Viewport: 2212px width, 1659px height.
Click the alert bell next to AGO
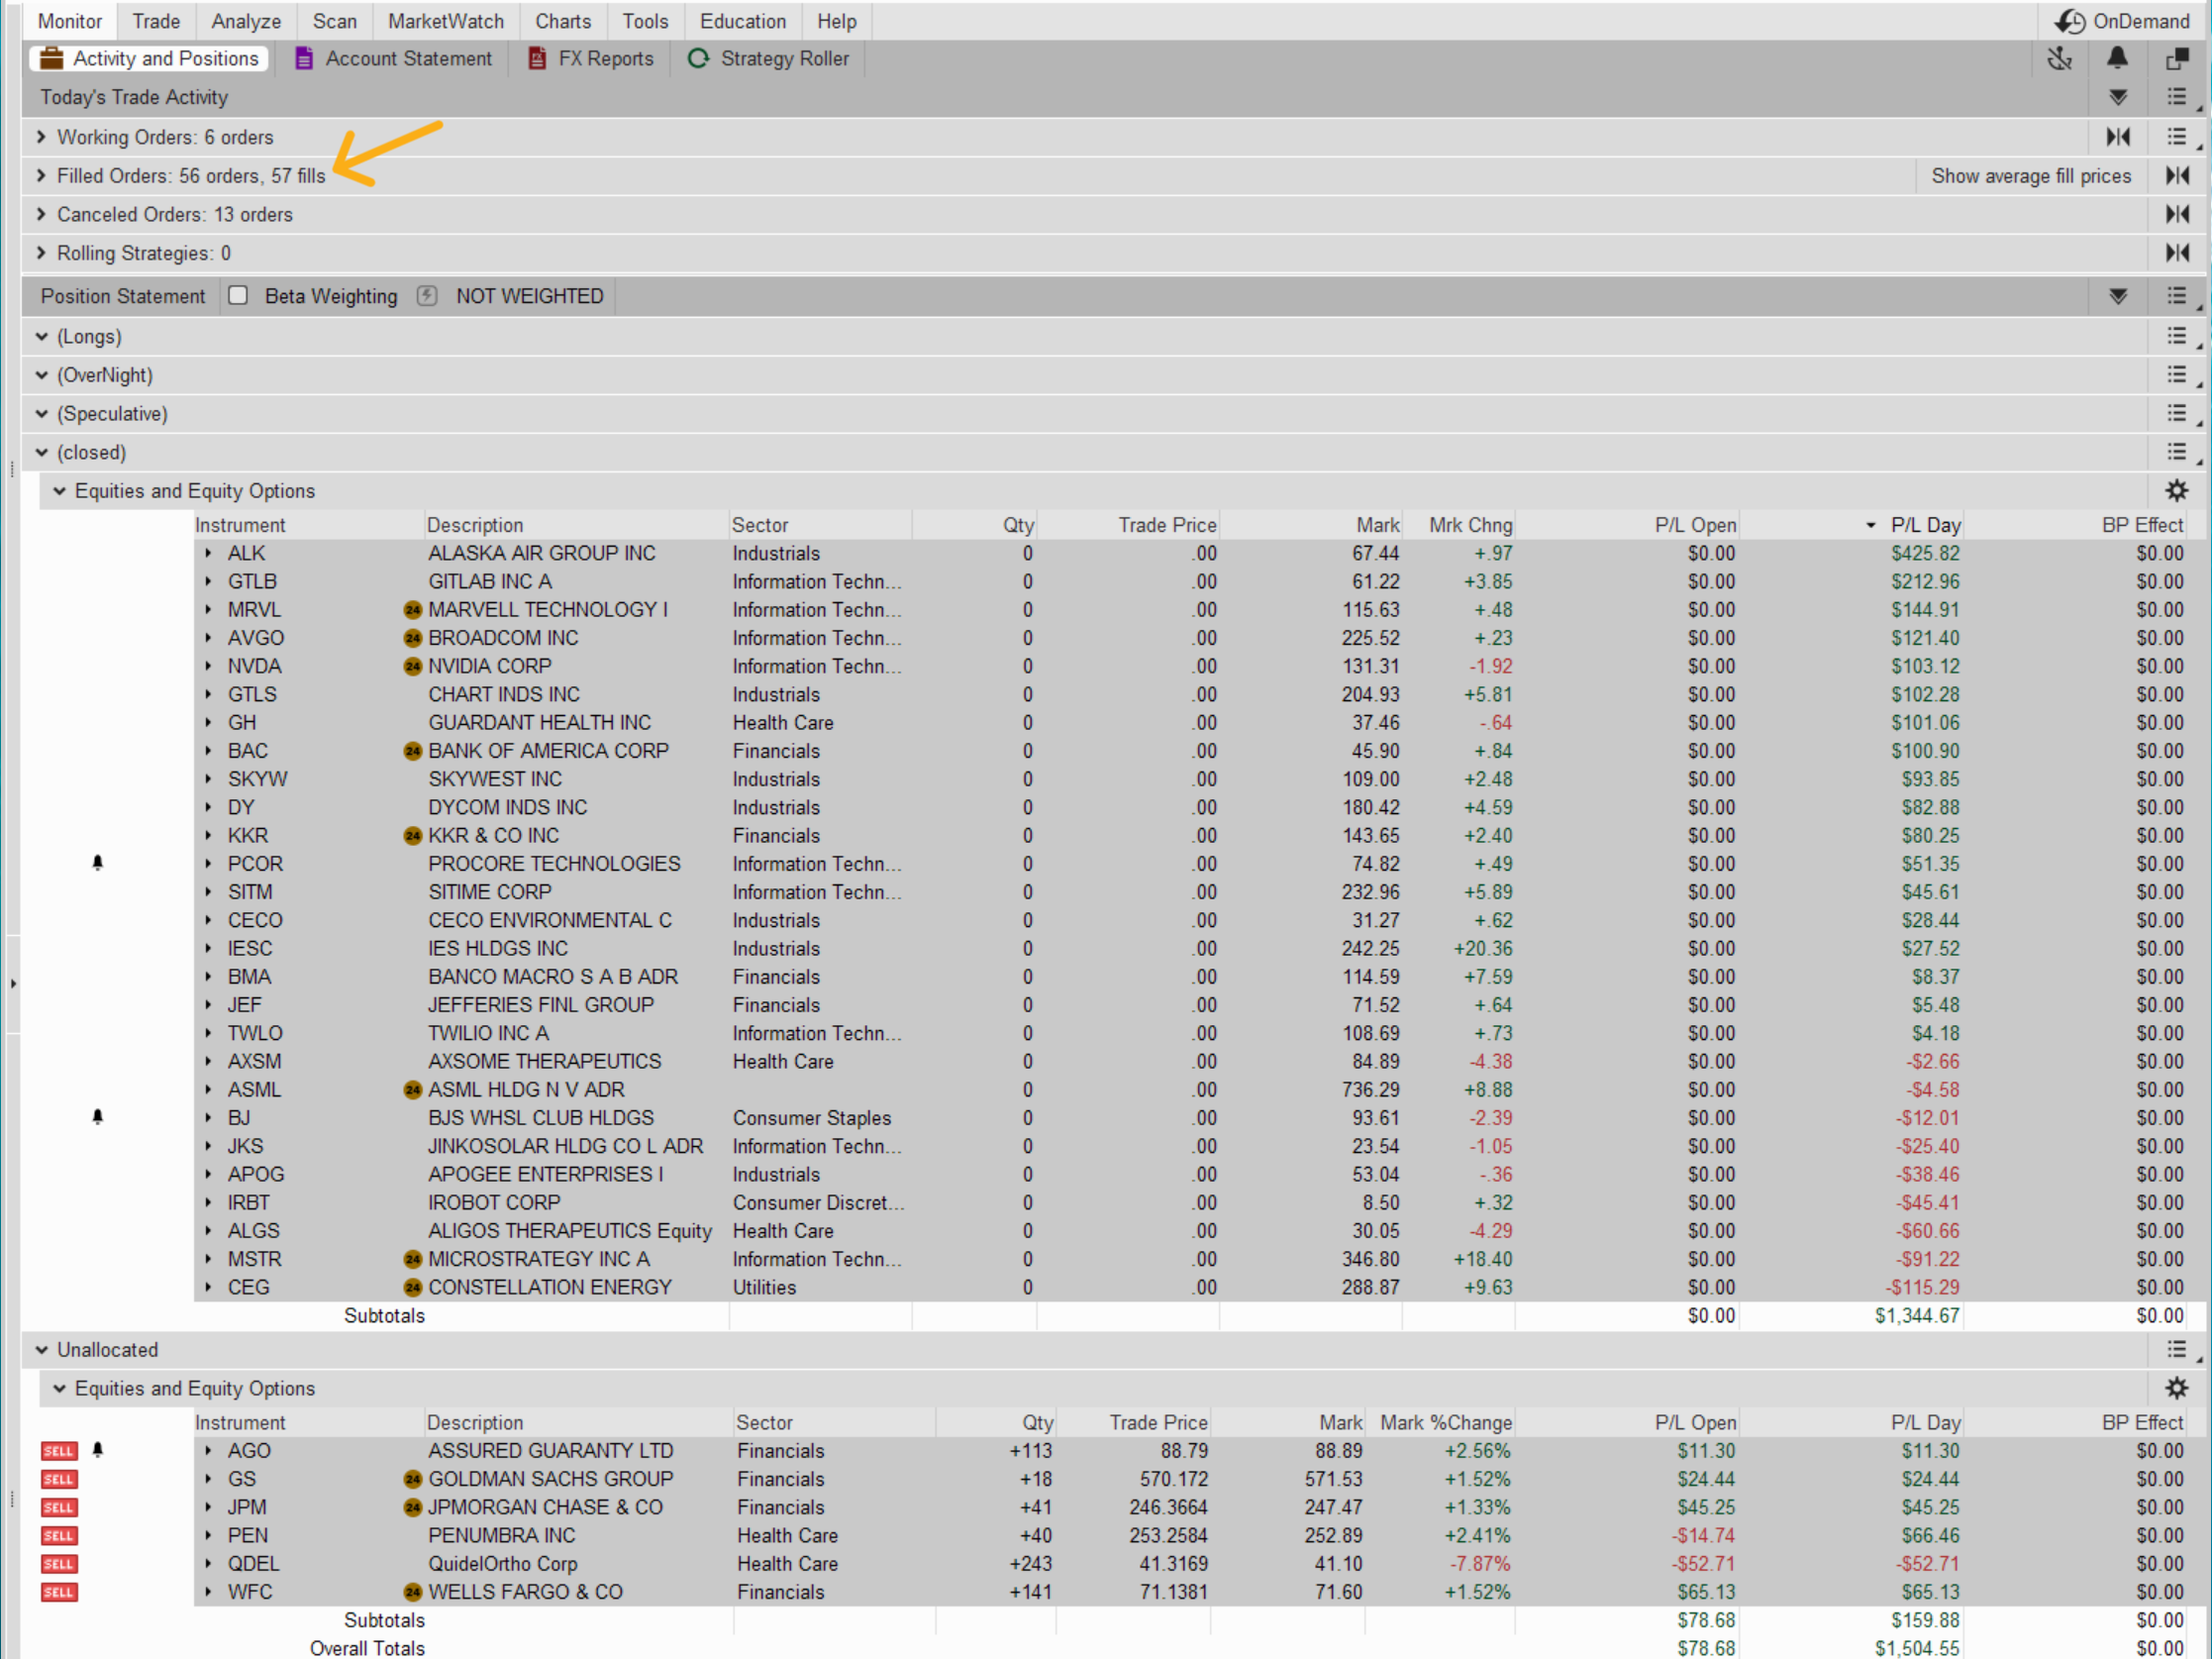click(x=97, y=1449)
